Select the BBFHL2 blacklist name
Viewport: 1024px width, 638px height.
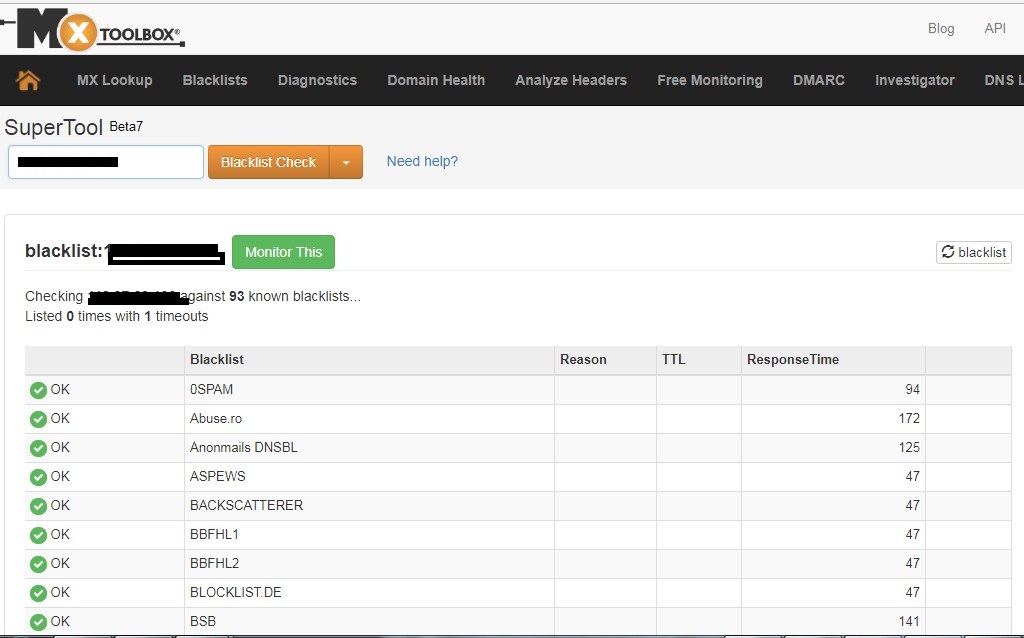(214, 563)
